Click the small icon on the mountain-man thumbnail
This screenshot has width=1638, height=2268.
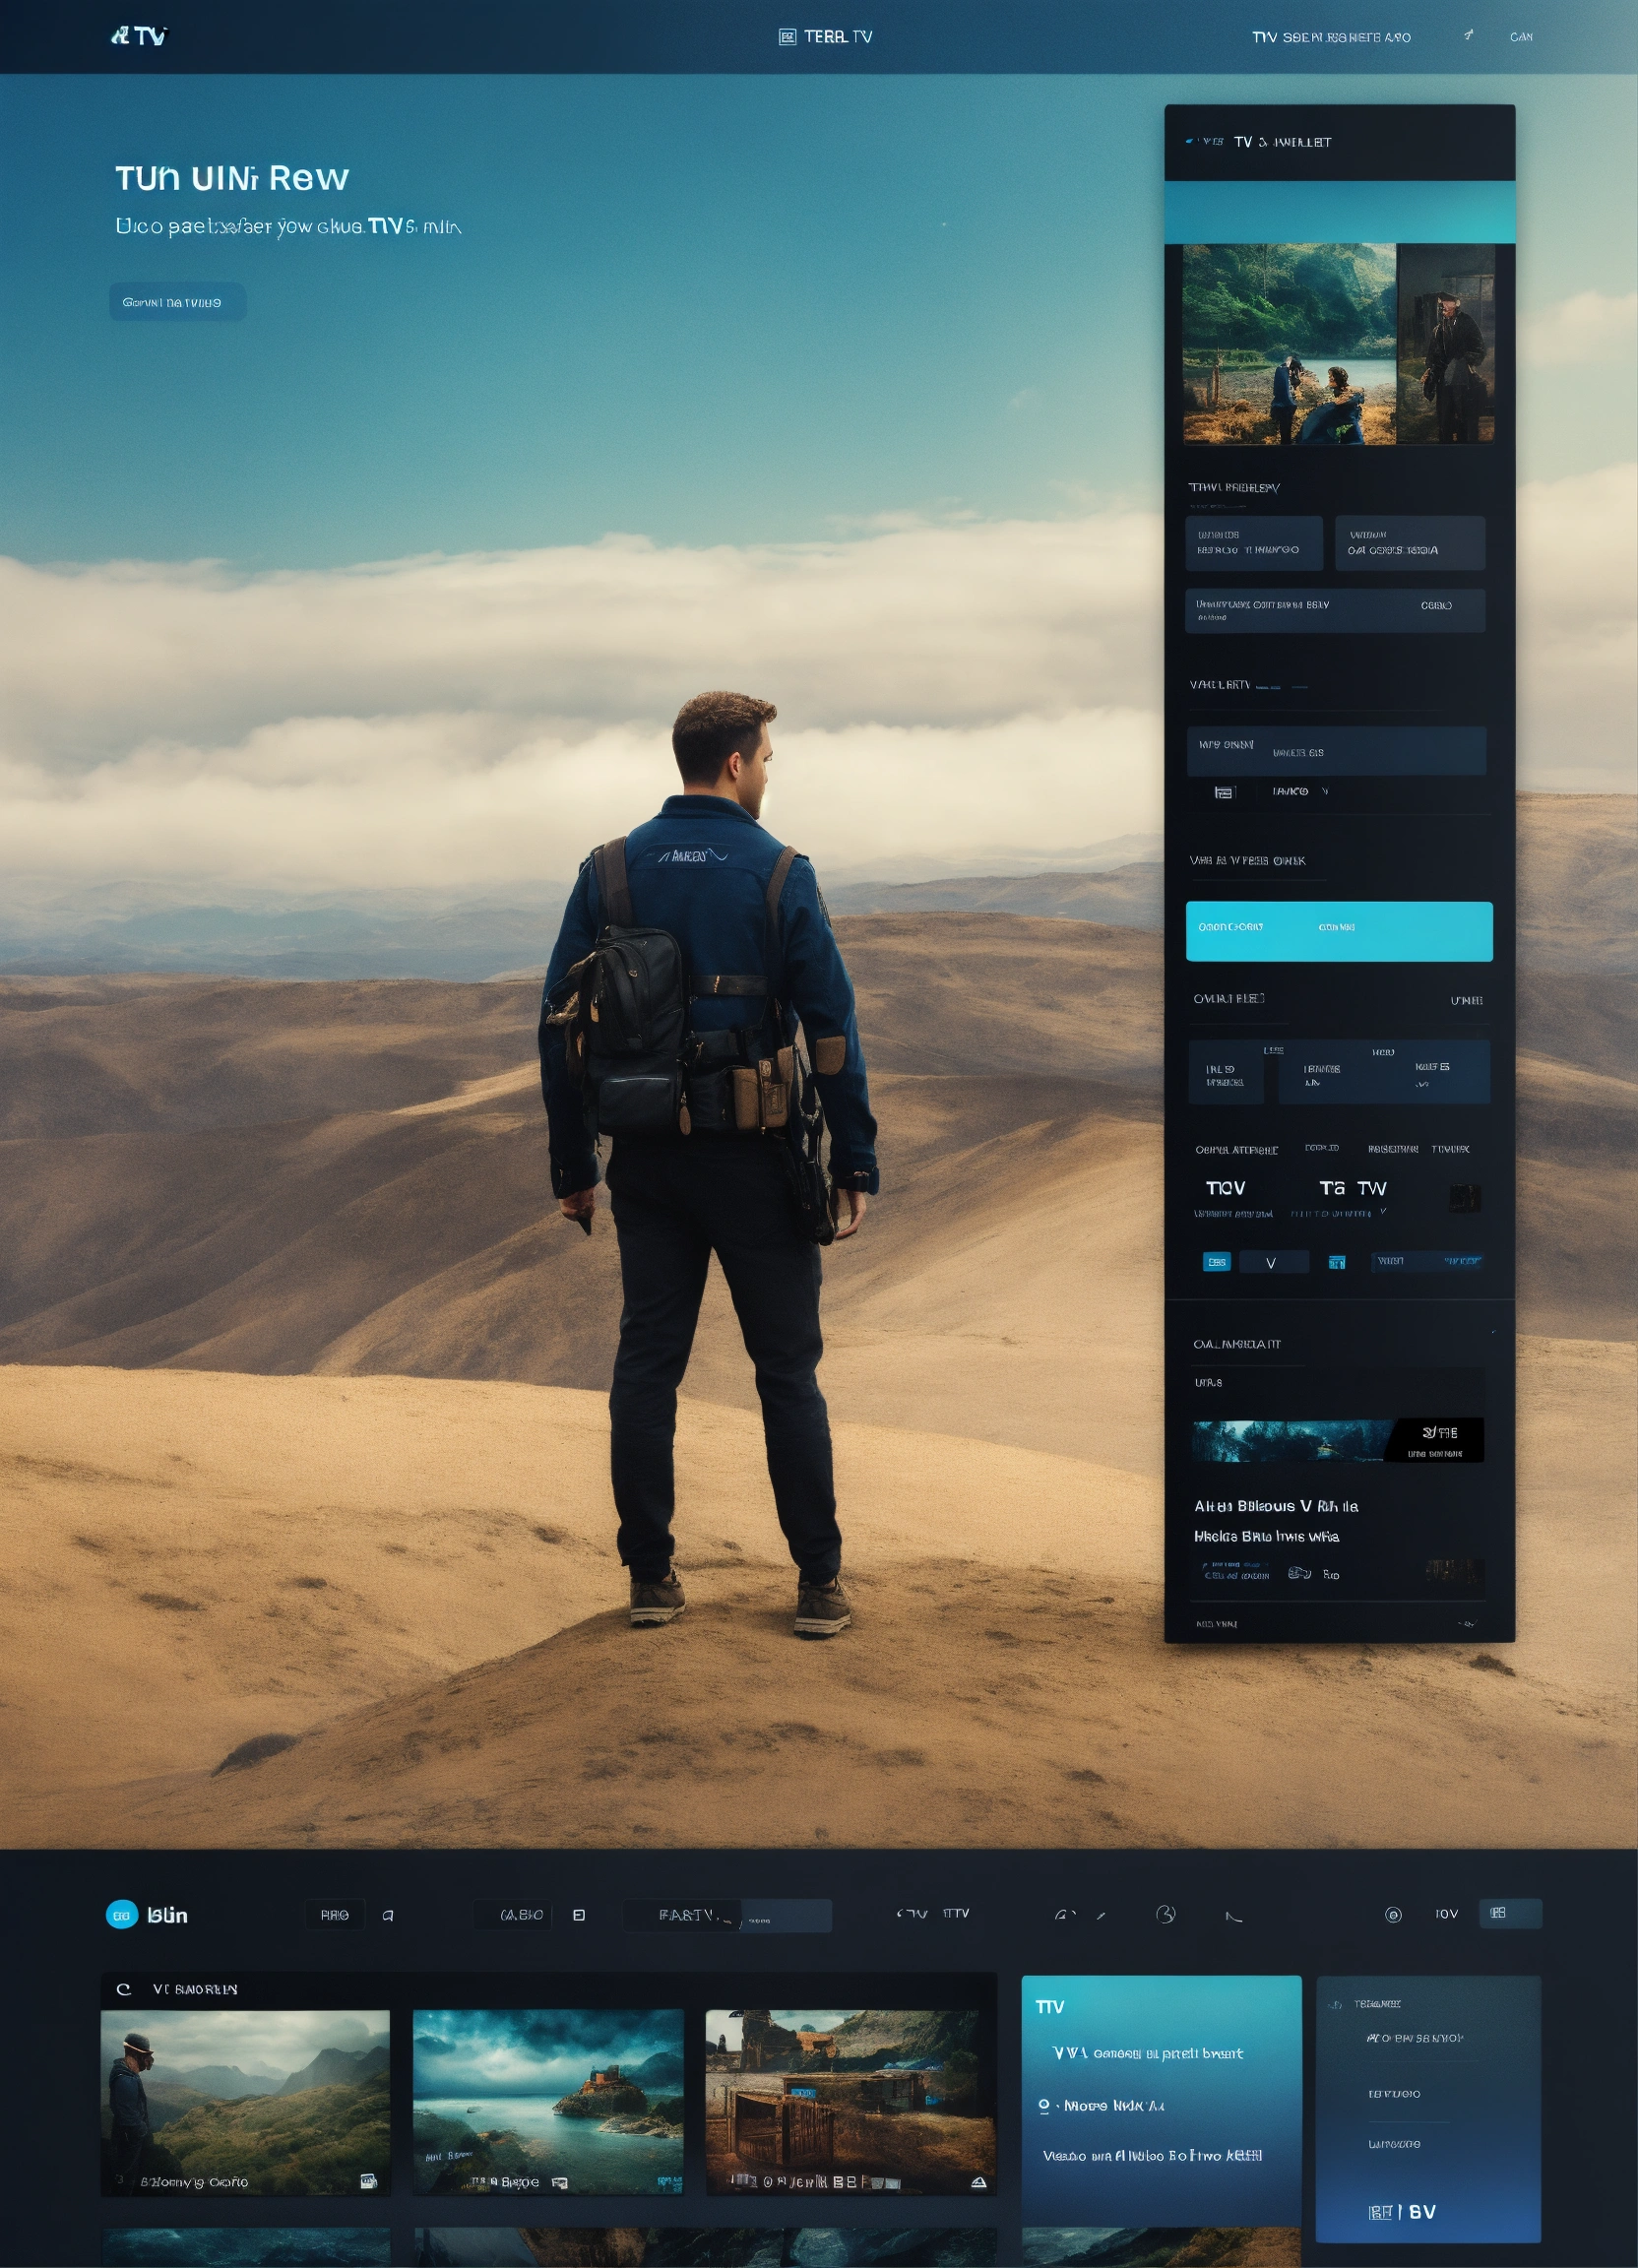coord(368,2181)
